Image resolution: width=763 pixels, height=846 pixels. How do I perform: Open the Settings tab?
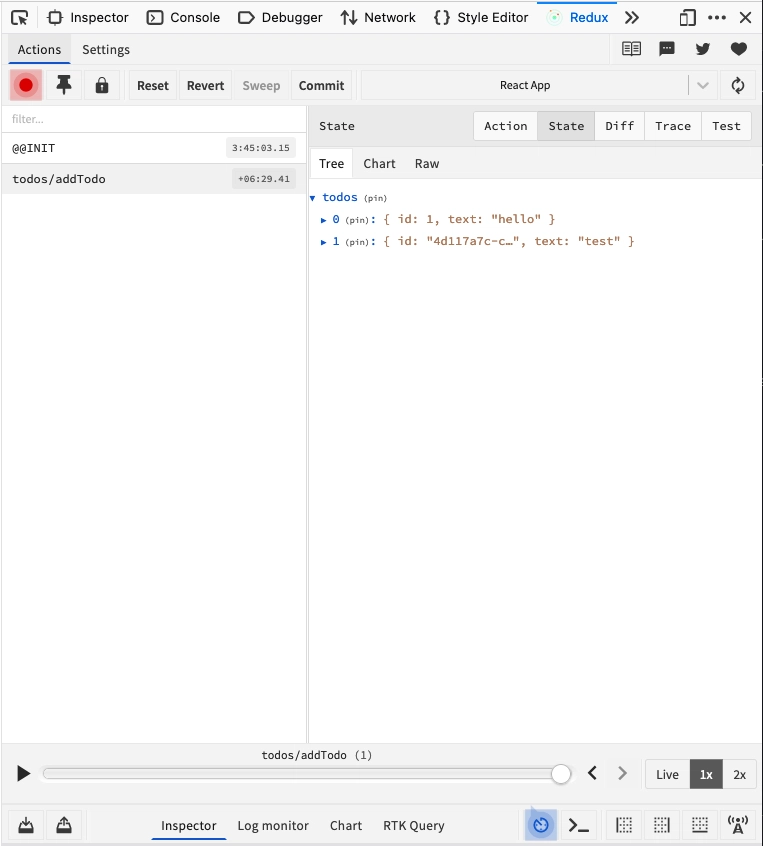click(x=106, y=49)
